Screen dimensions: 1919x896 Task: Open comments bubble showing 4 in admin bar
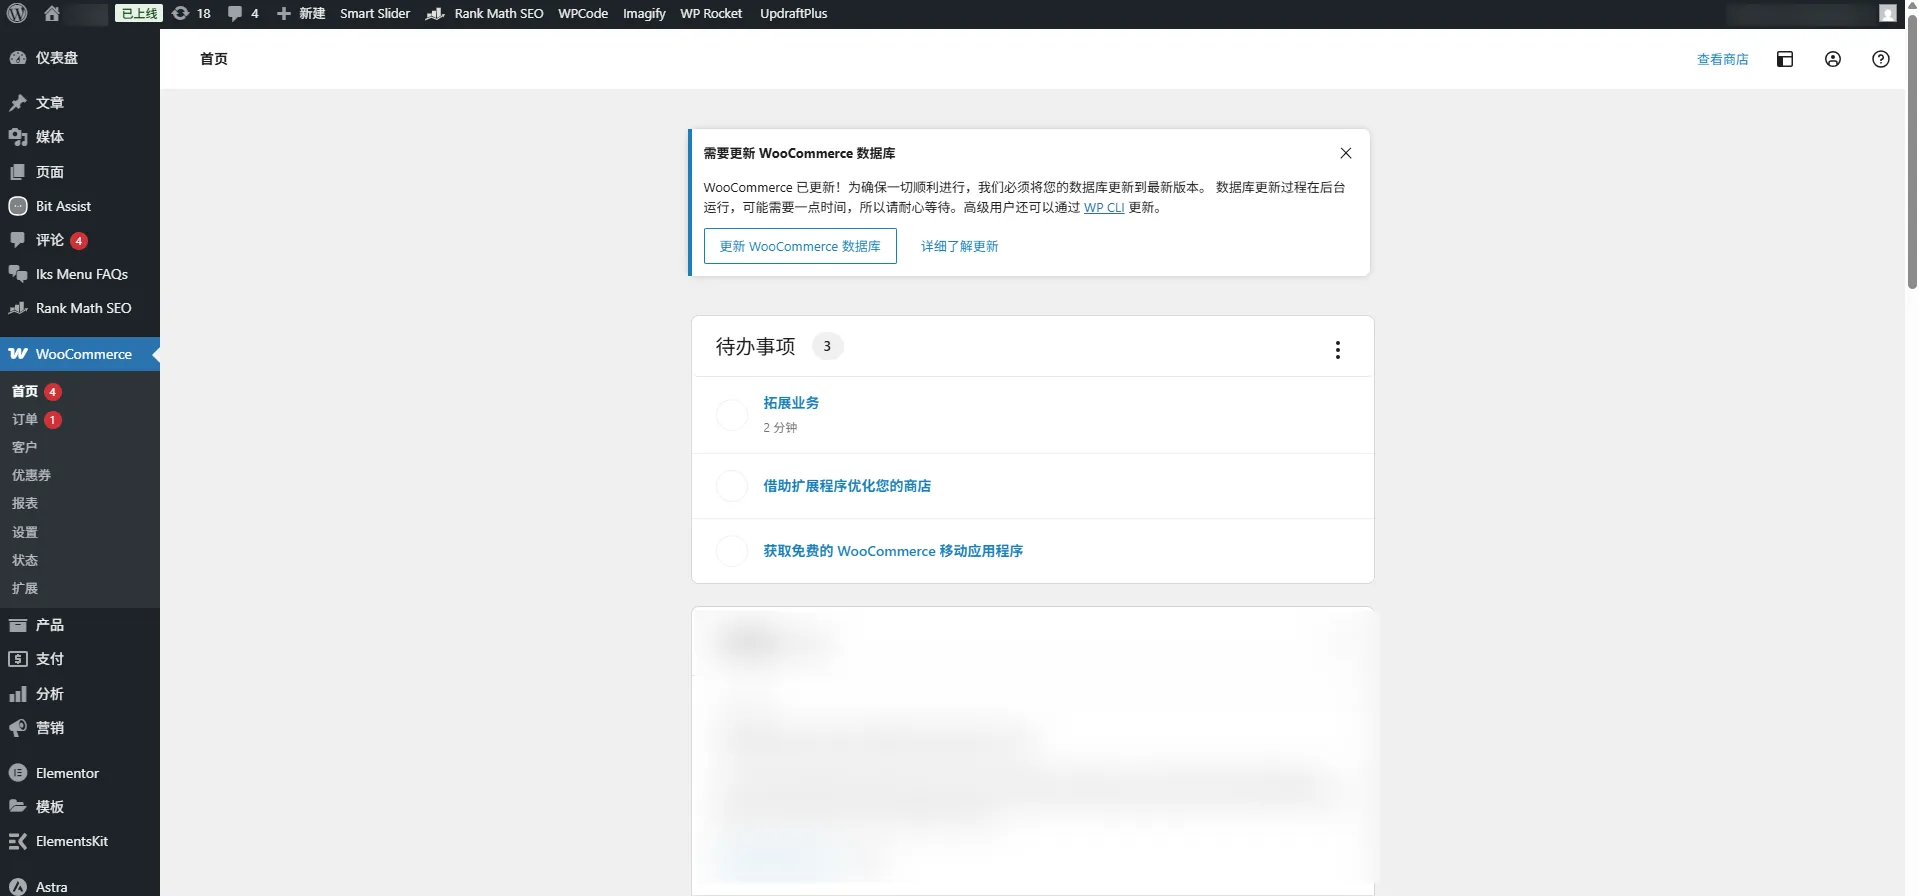pos(243,14)
